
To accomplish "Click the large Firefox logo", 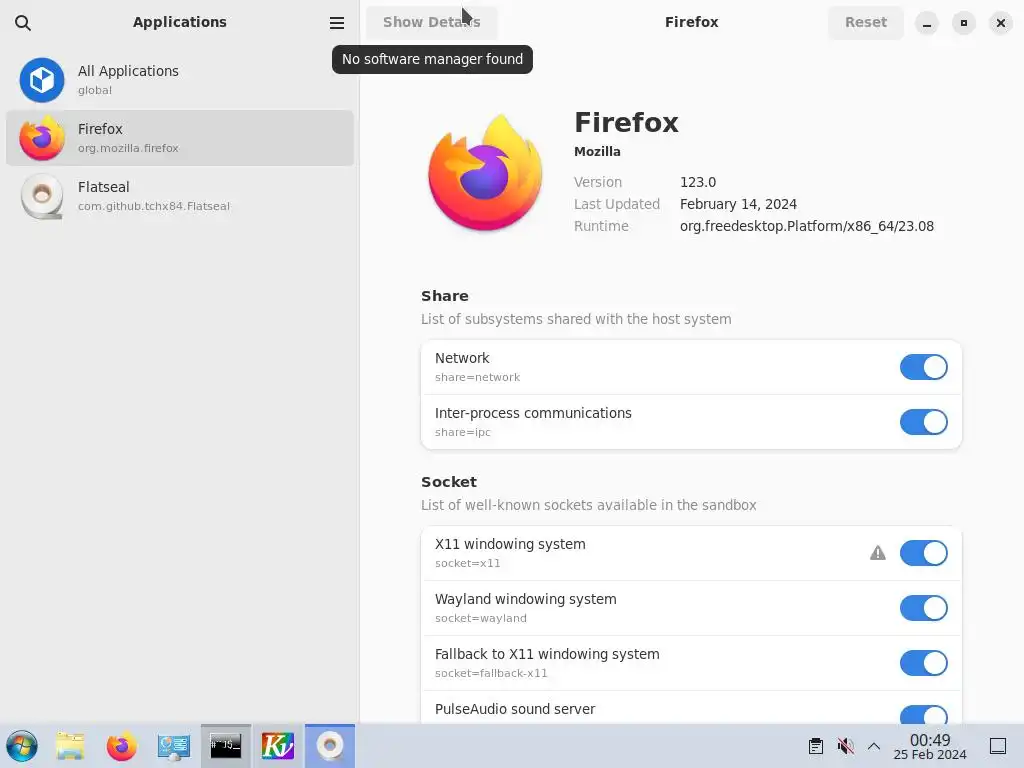I will 485,172.
